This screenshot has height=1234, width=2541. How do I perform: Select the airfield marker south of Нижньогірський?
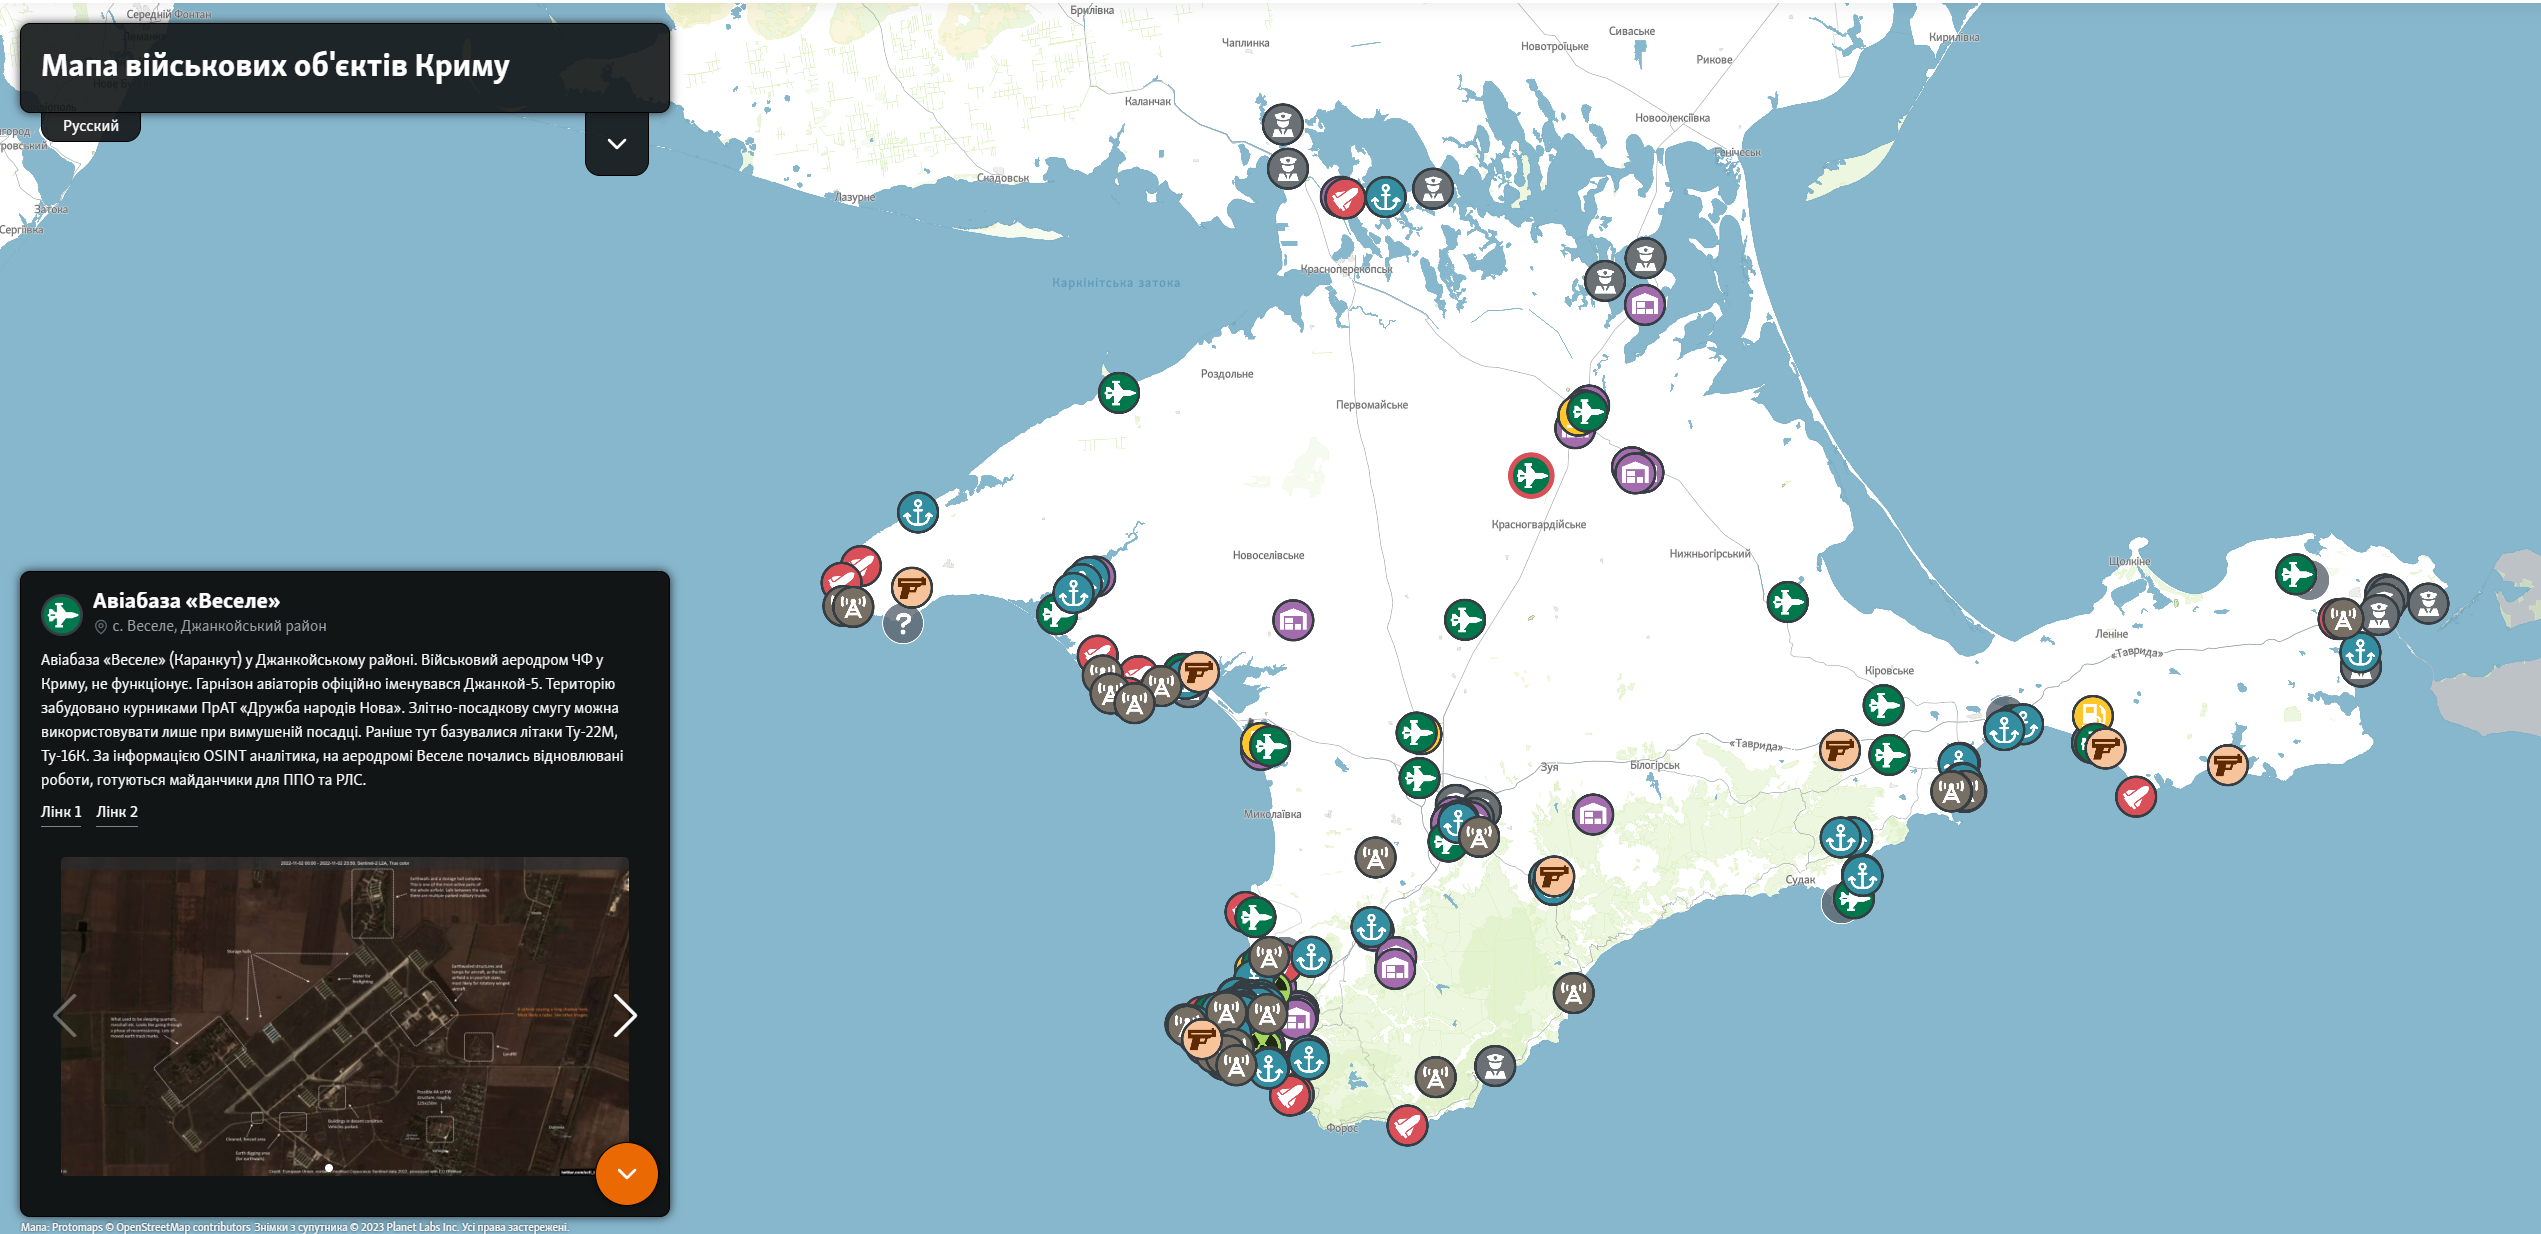[1787, 602]
